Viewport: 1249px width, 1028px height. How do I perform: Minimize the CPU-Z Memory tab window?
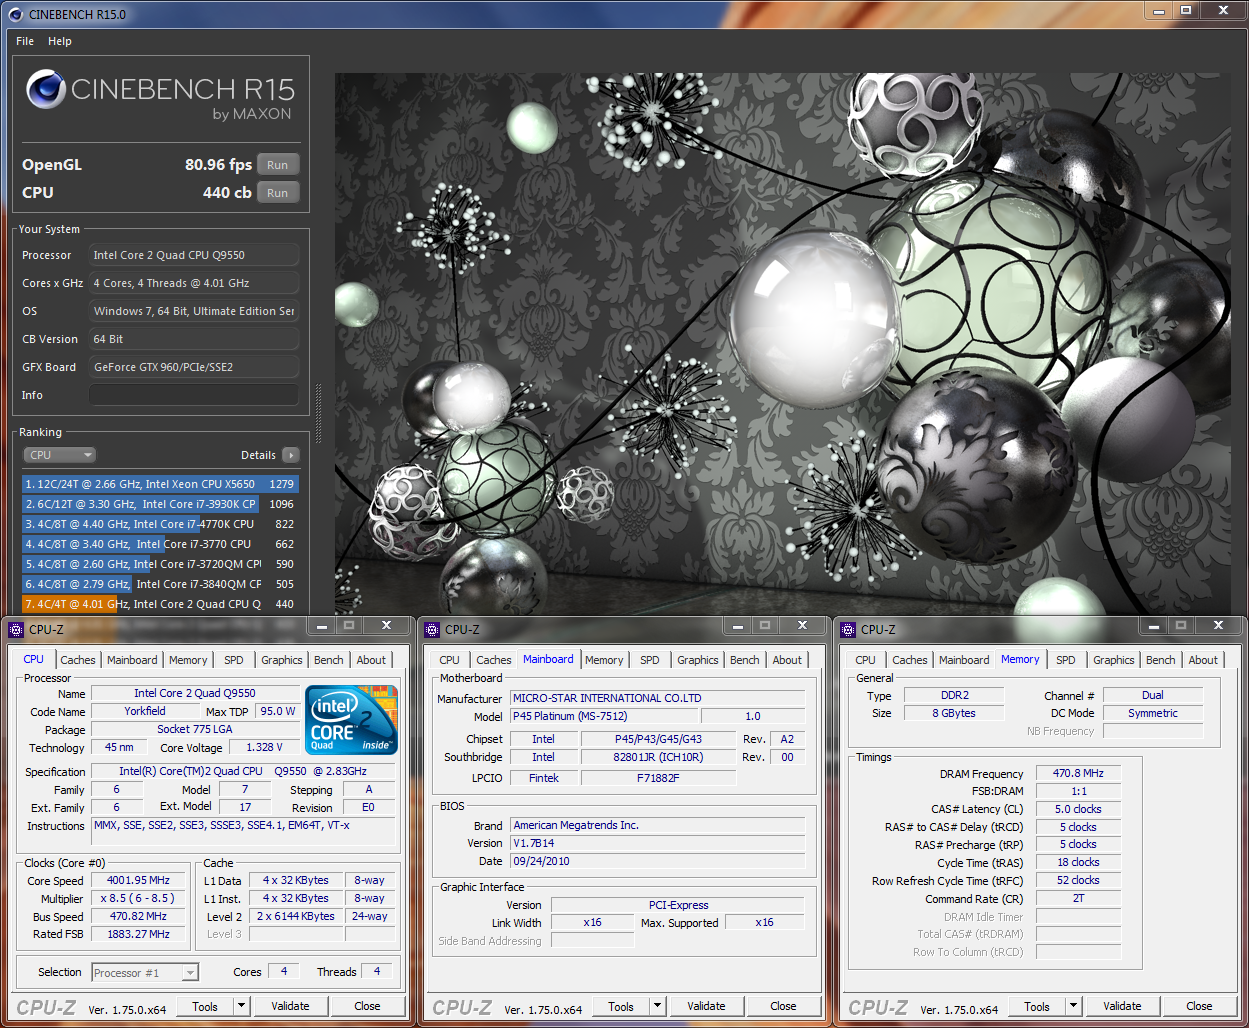[x=1153, y=626]
